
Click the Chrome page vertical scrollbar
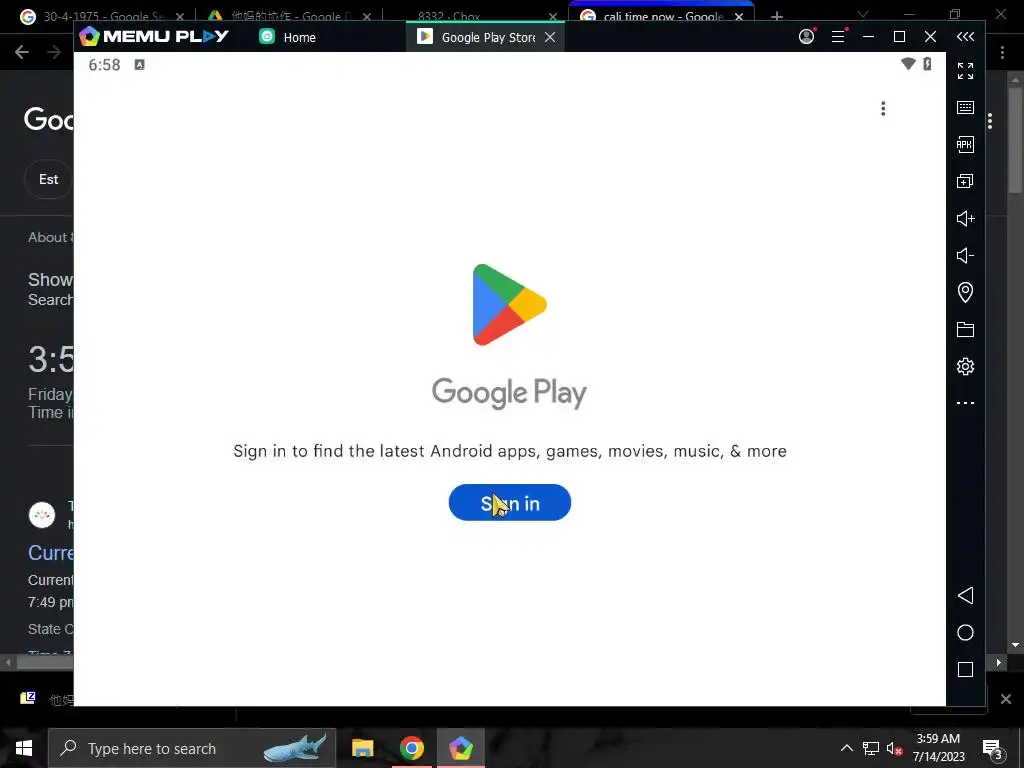[1015, 140]
